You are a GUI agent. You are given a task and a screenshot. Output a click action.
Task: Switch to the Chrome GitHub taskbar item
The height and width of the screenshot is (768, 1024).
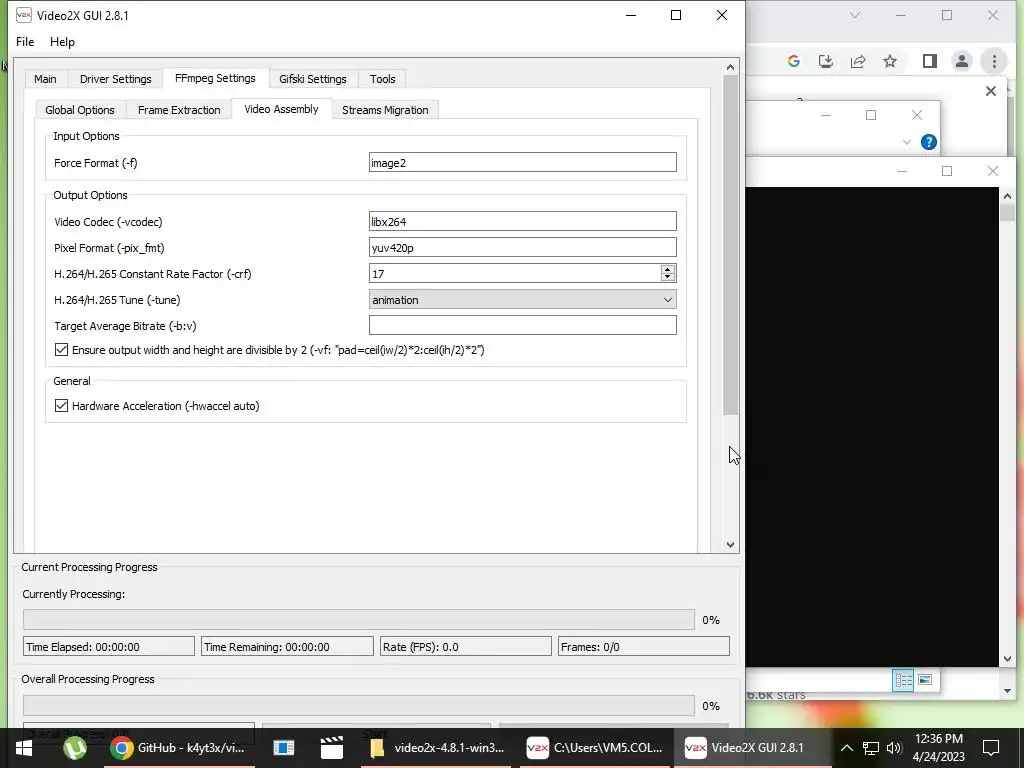tap(178, 748)
